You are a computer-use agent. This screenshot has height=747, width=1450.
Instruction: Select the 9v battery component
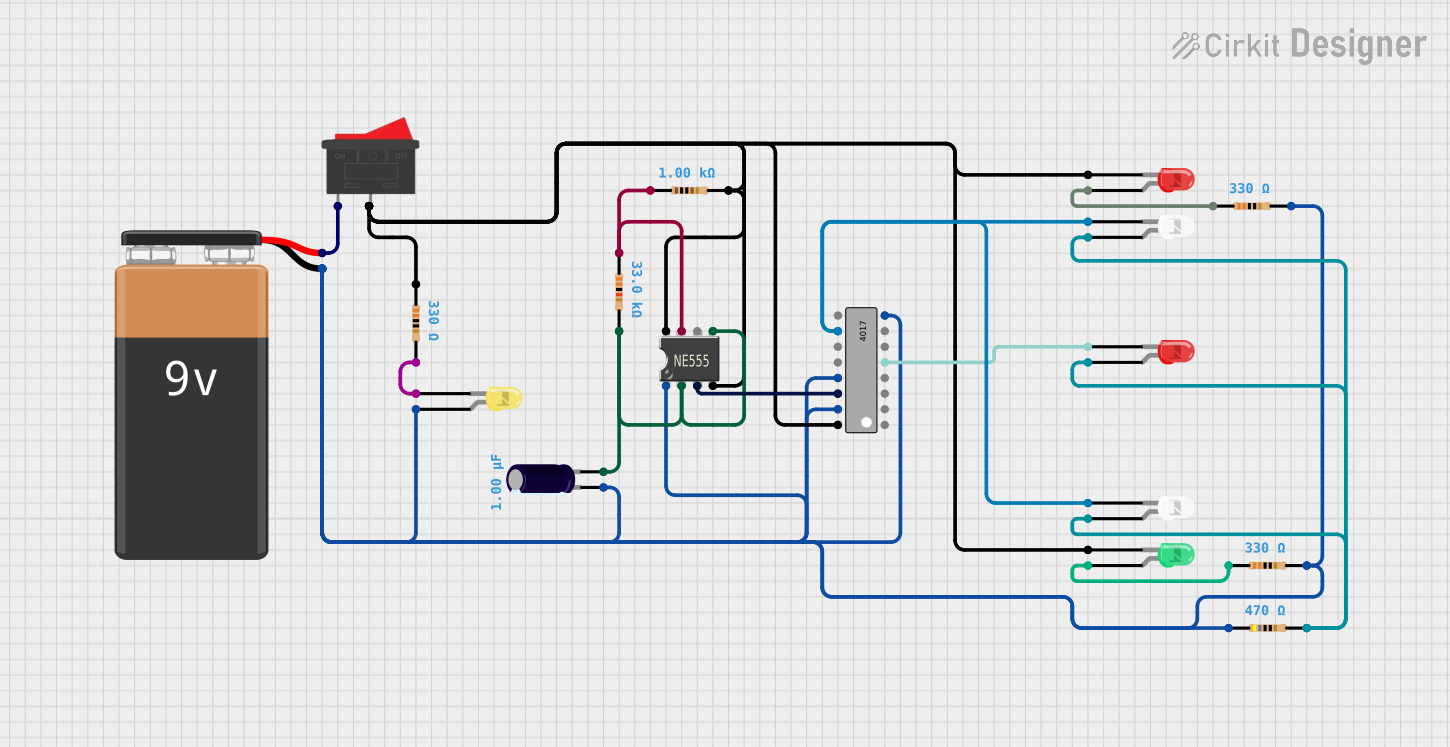pyautogui.click(x=192, y=411)
